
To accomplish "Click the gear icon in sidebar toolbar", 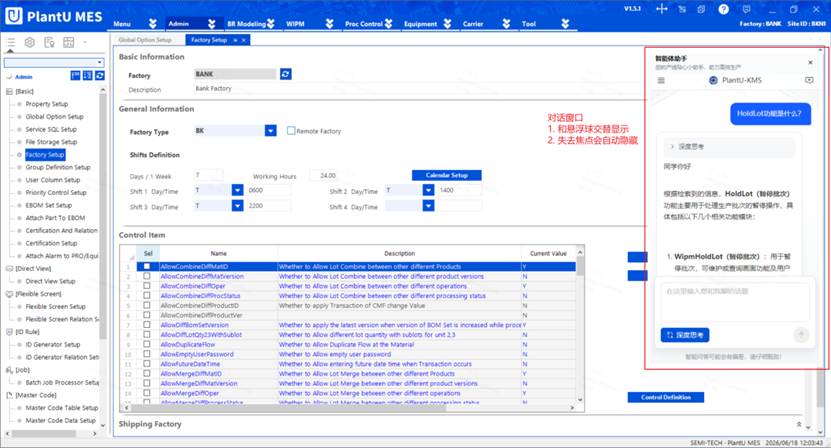I will click(30, 42).
